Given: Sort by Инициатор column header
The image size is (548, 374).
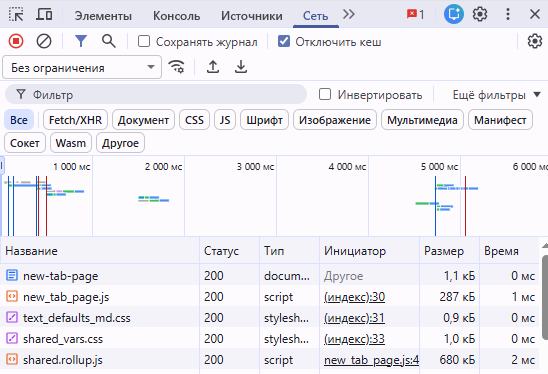Looking at the screenshot, I should coord(369,251).
